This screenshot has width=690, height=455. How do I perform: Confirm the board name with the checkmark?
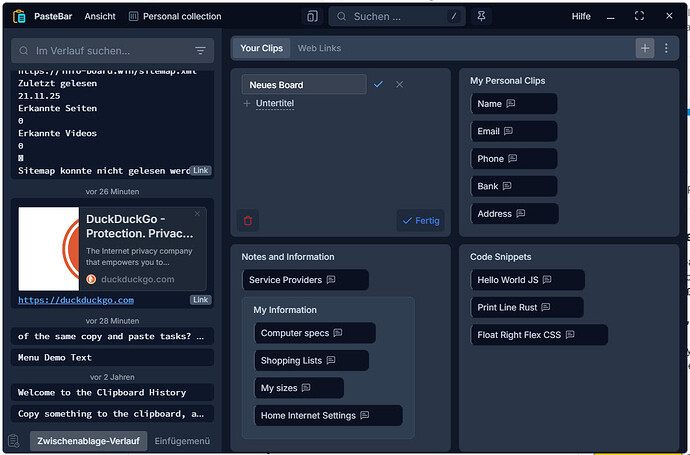coord(378,85)
